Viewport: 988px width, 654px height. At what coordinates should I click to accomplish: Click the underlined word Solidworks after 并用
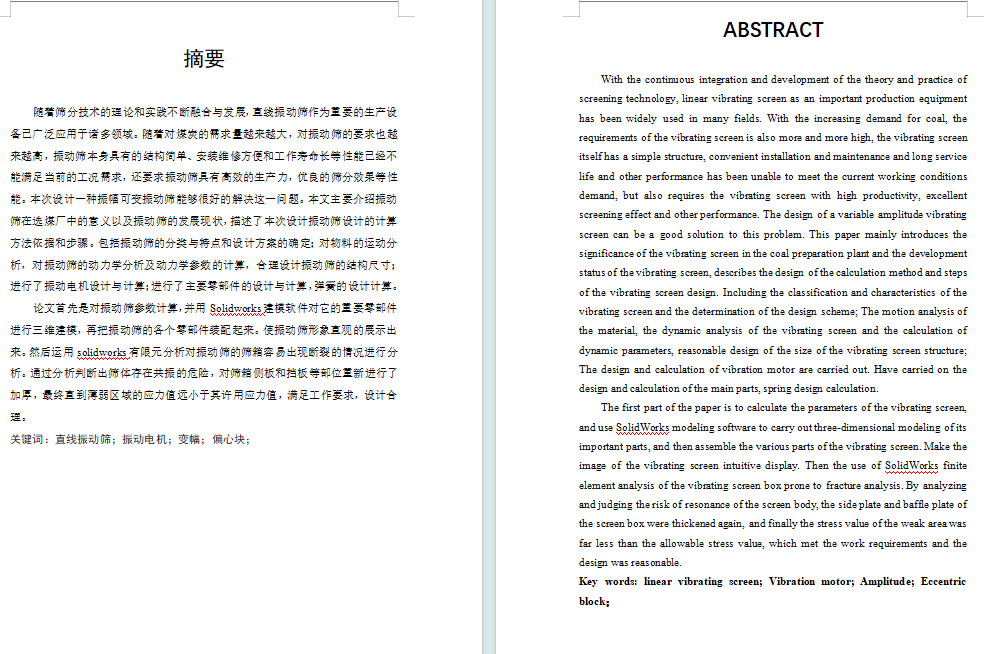[236, 308]
